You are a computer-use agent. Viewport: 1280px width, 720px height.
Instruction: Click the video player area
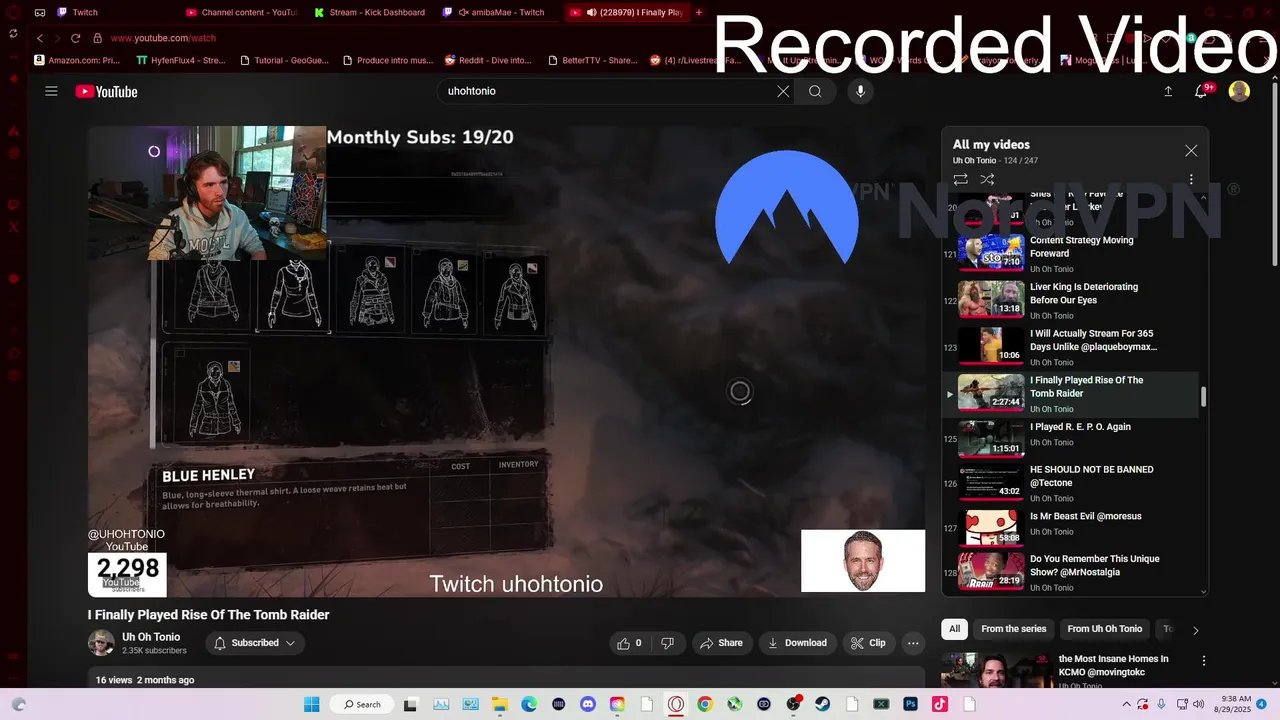point(506,361)
